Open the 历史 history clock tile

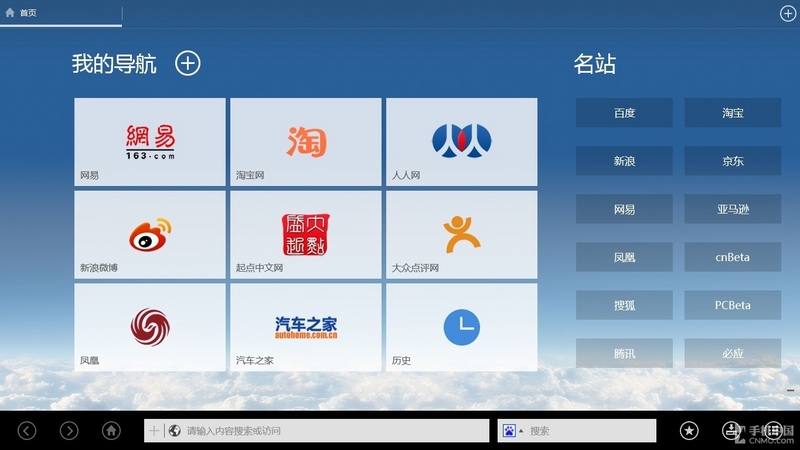tap(461, 327)
